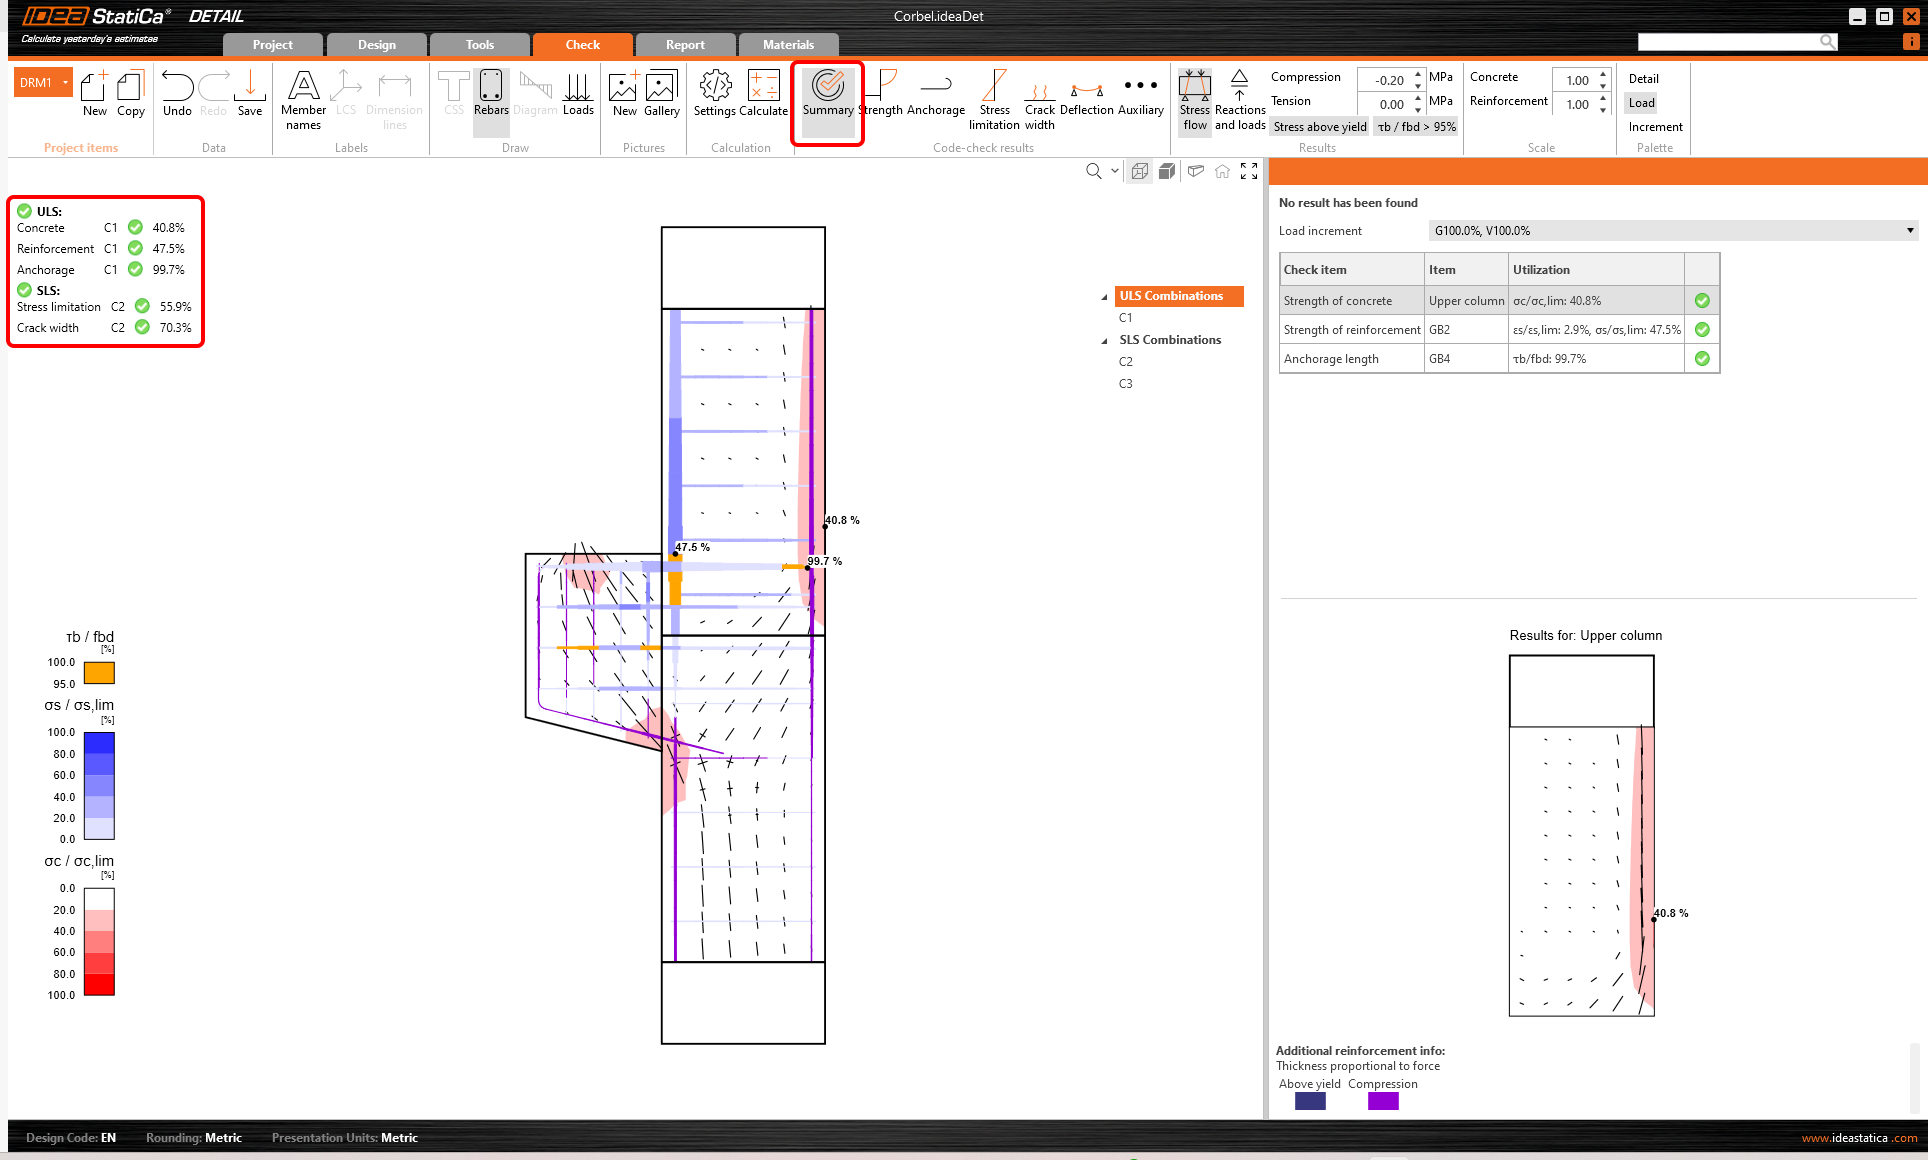
Task: Open the Summary code-check results view
Action: (827, 95)
